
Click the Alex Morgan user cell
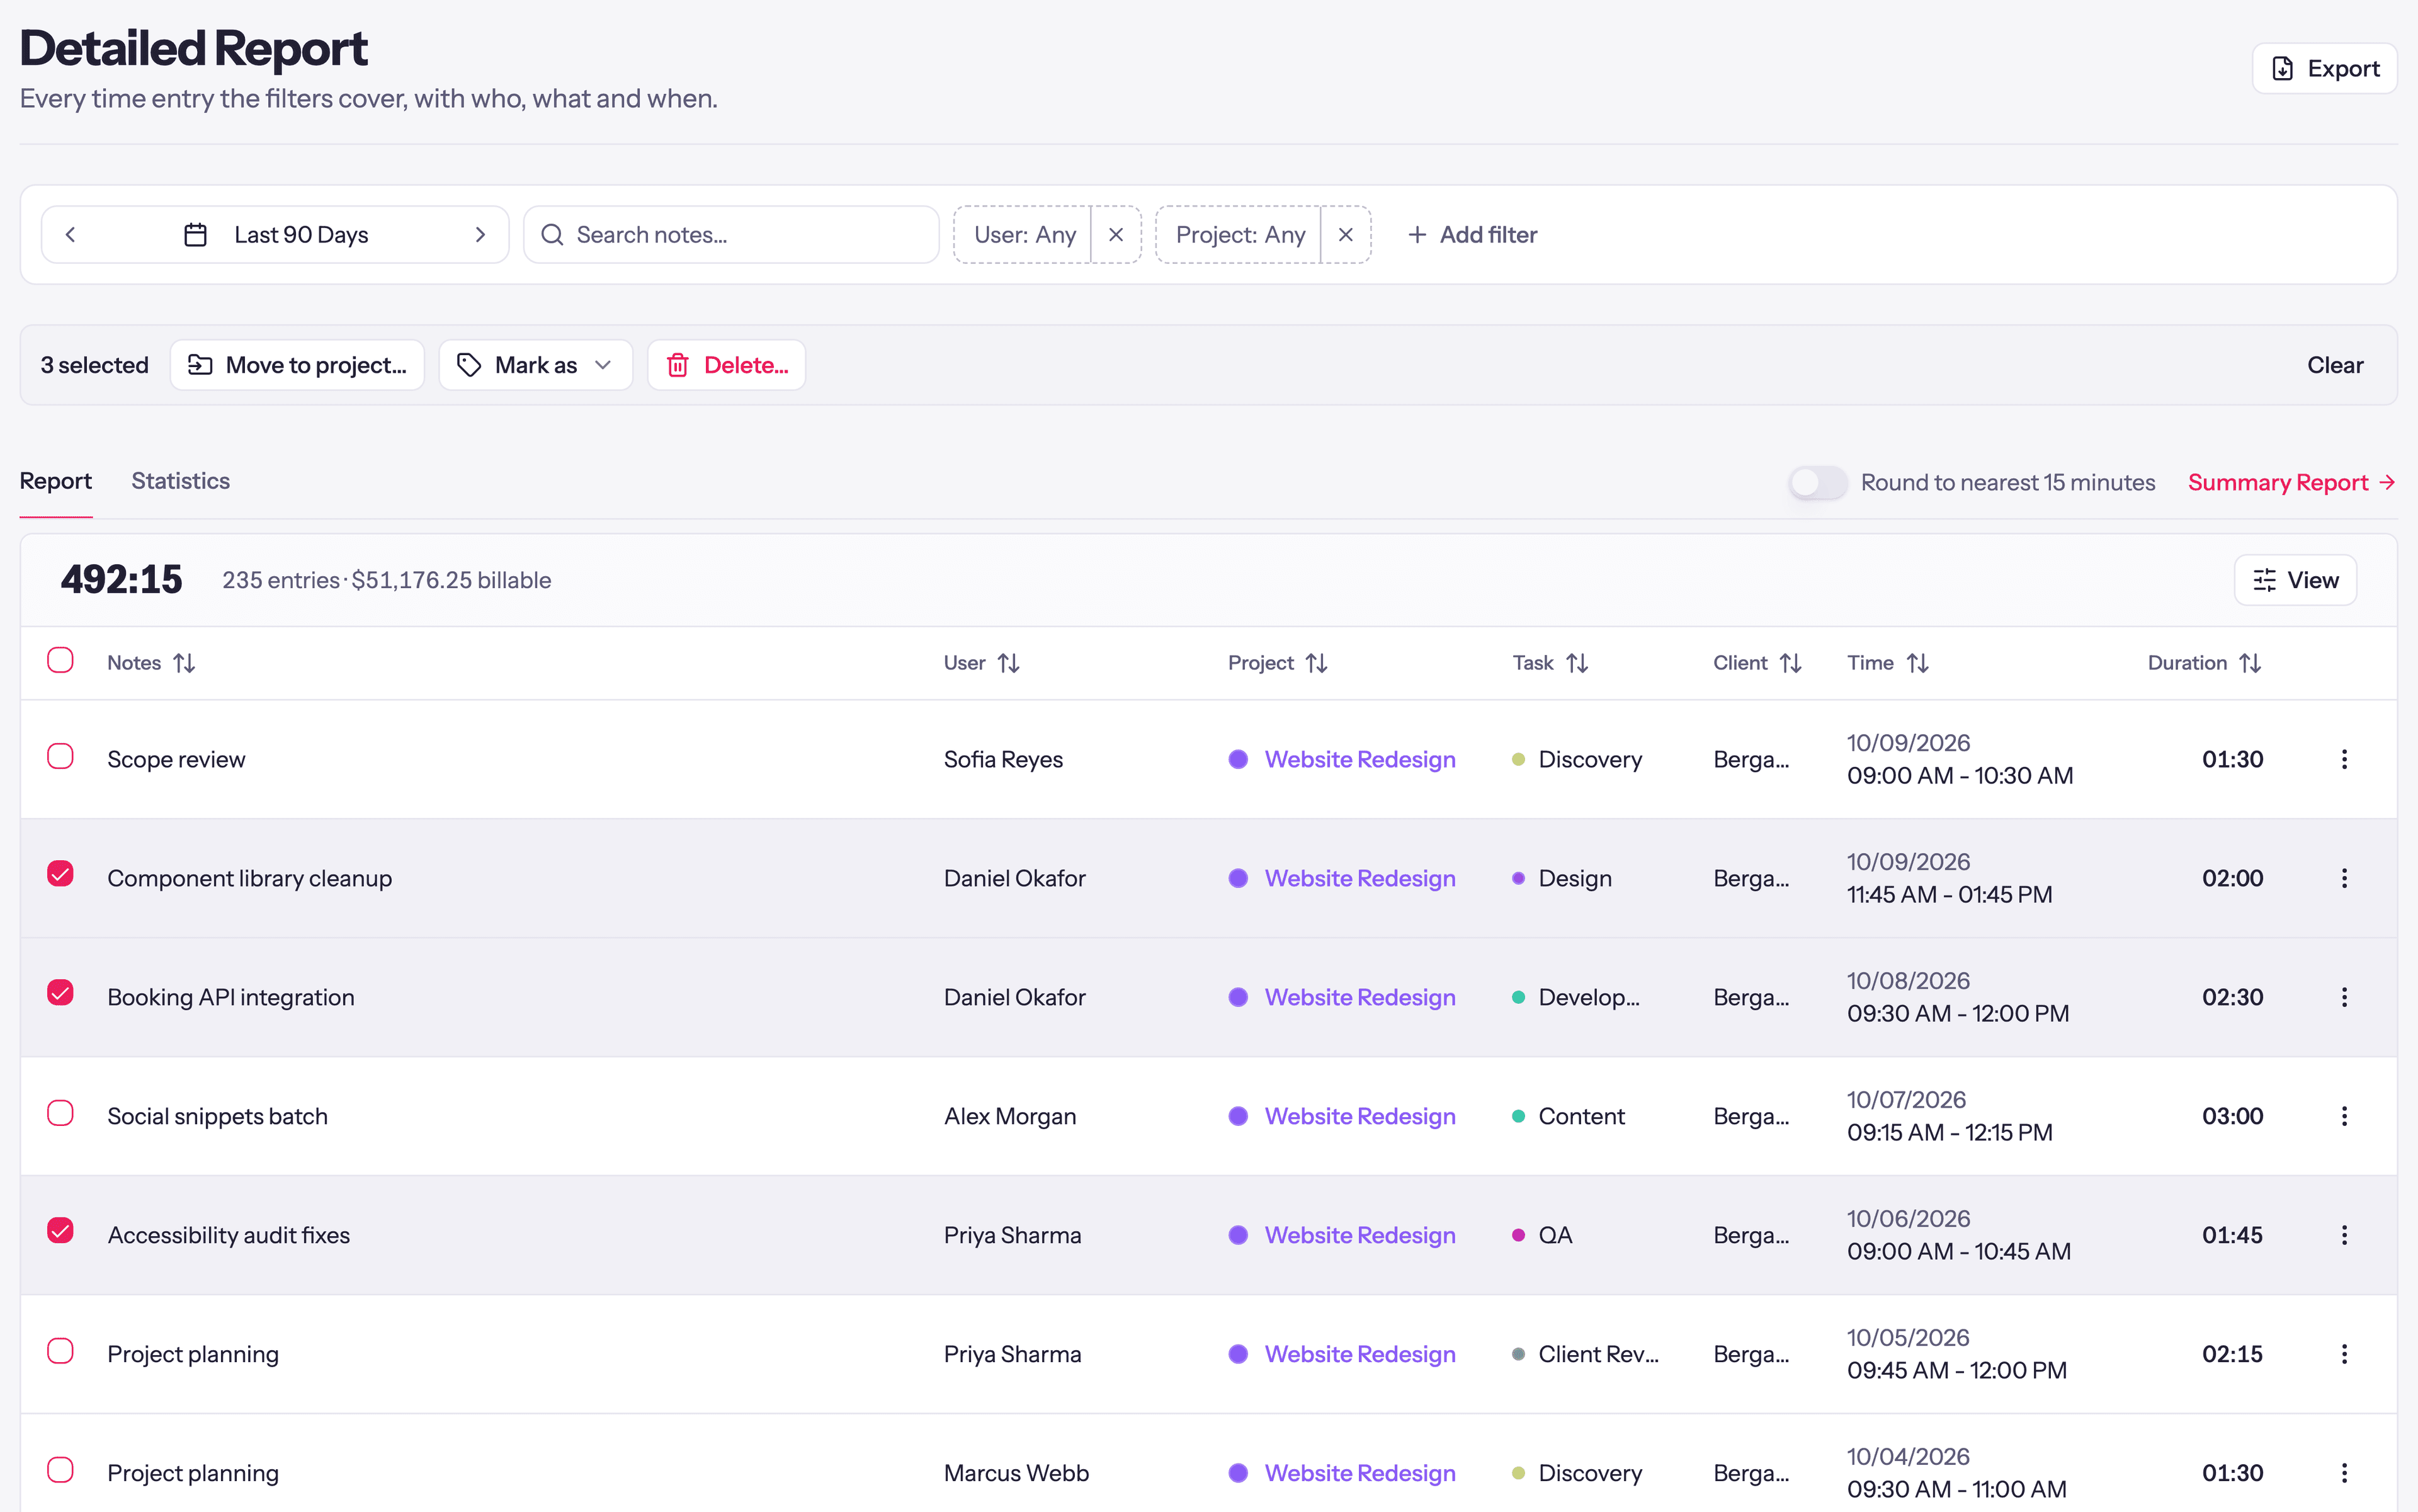(x=1010, y=1116)
